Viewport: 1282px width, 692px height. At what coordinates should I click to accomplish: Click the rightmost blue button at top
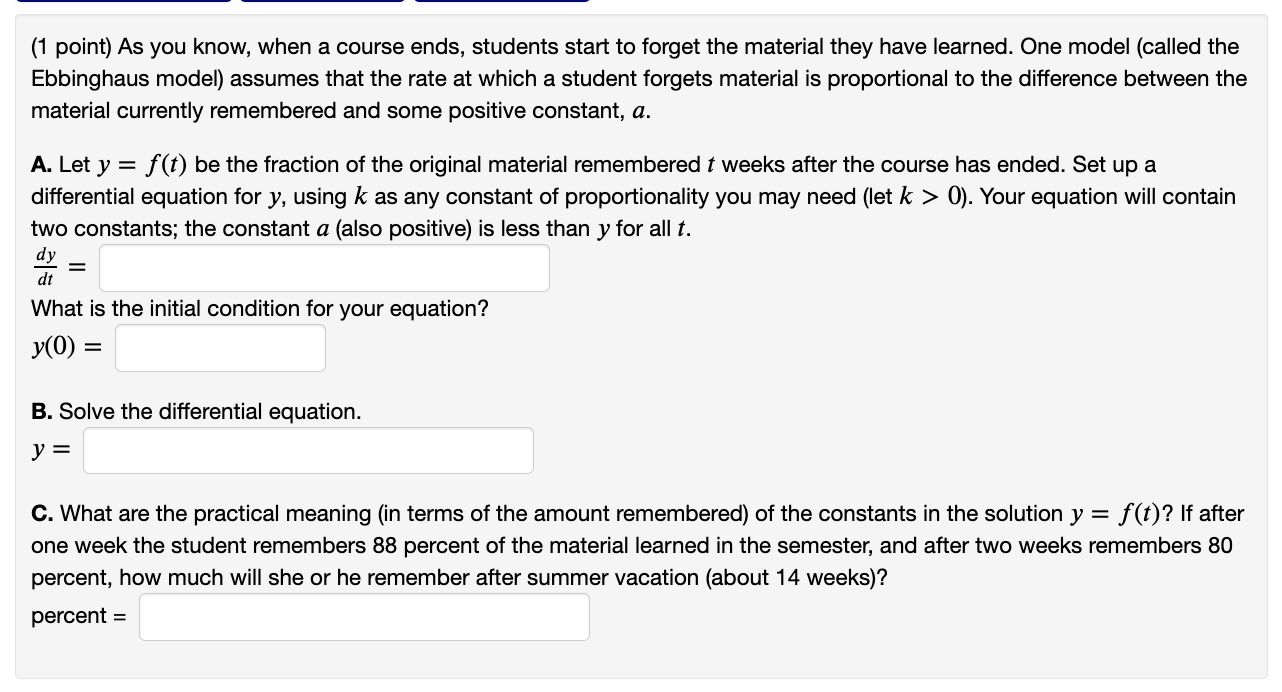point(500,3)
